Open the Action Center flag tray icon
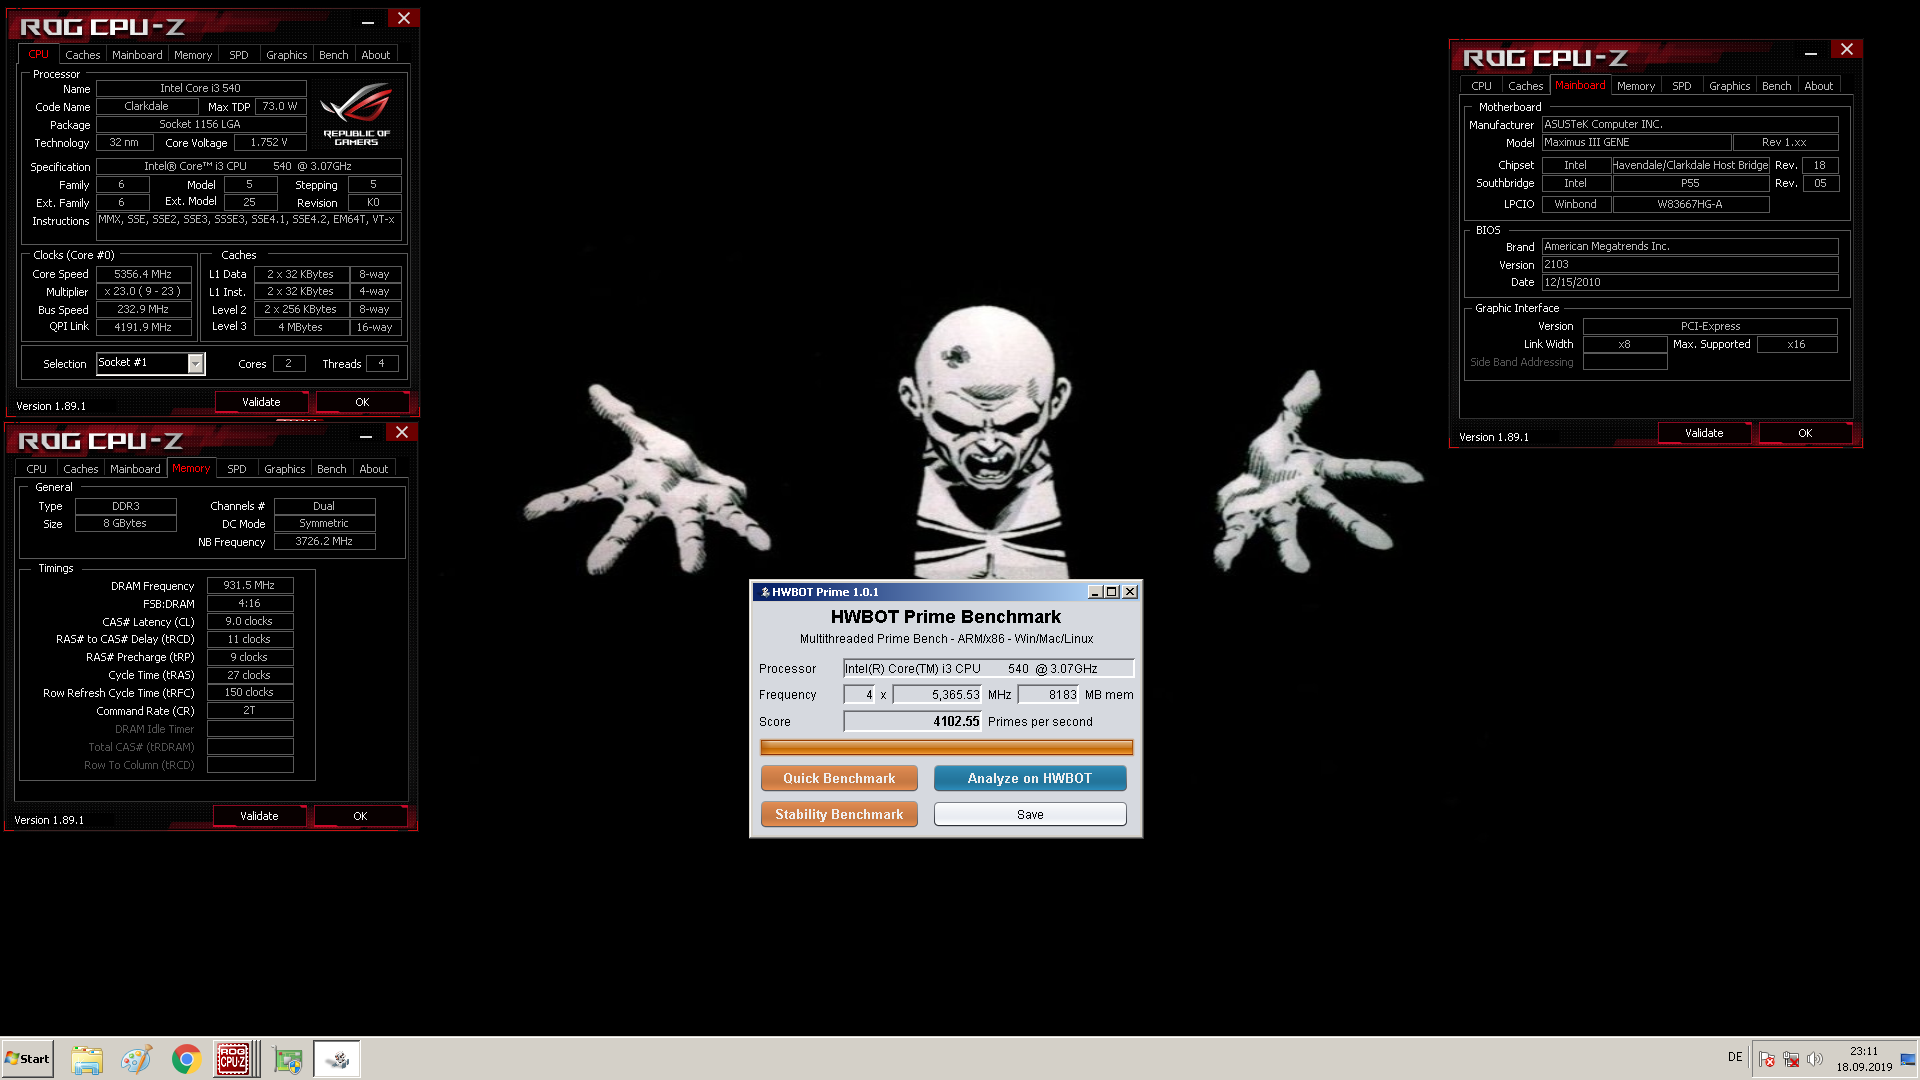1920x1080 pixels. click(x=1767, y=1060)
